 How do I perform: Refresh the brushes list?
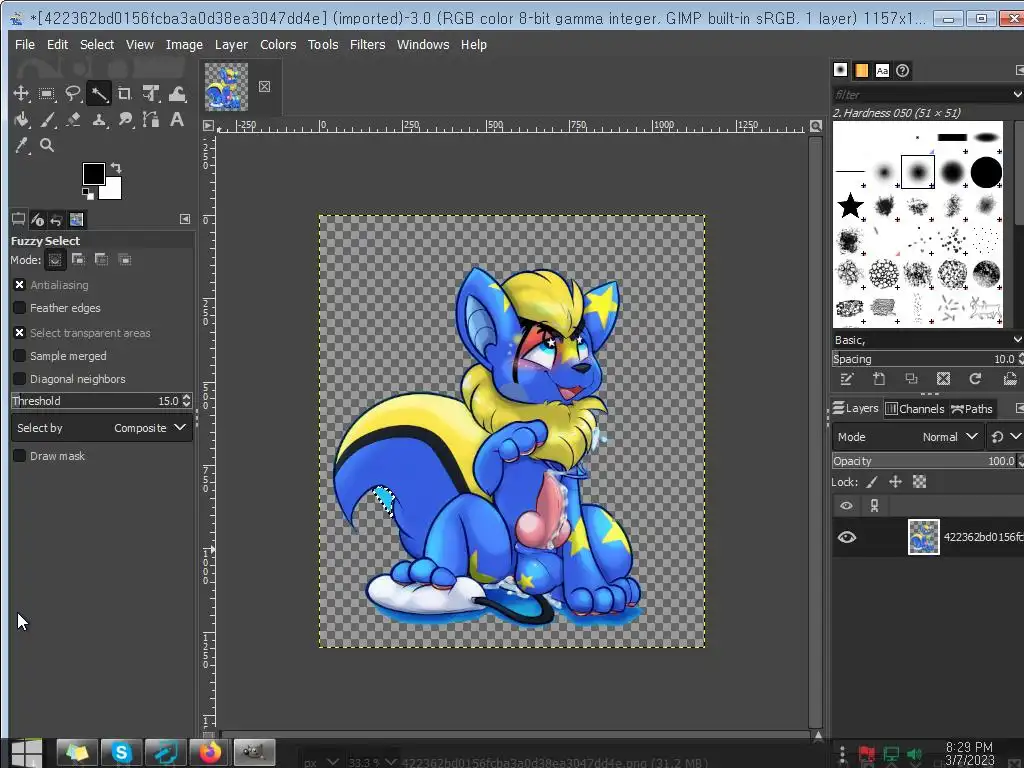[x=975, y=379]
